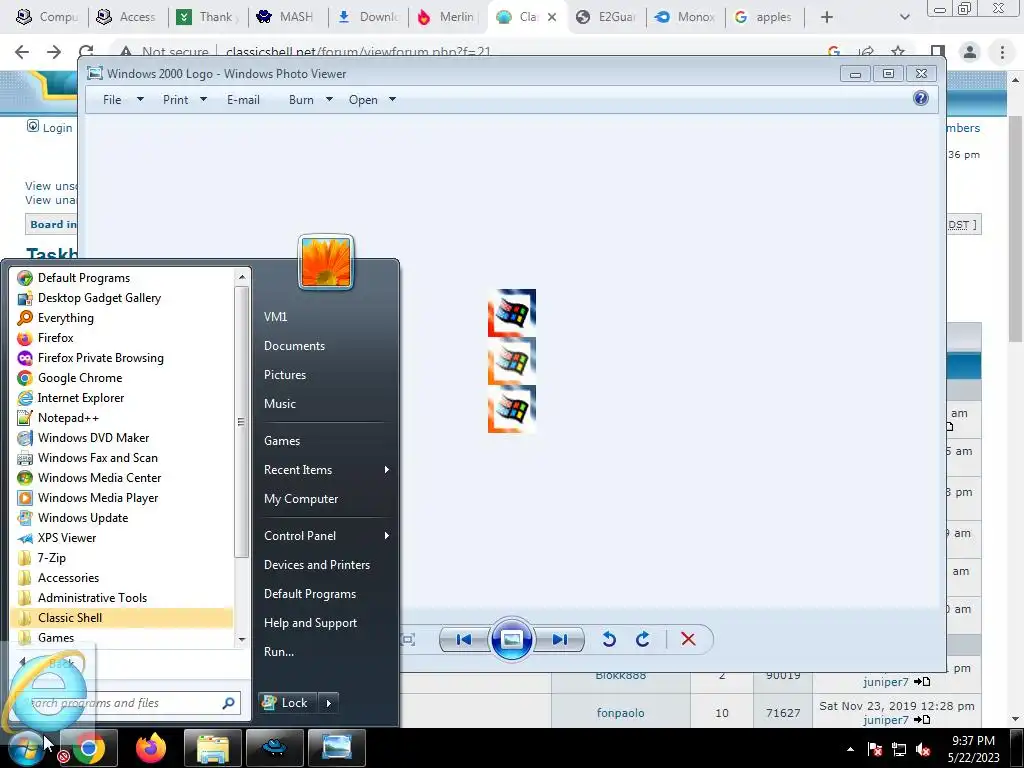This screenshot has width=1024, height=768.
Task: Show hidden system tray icons
Action: point(850,750)
